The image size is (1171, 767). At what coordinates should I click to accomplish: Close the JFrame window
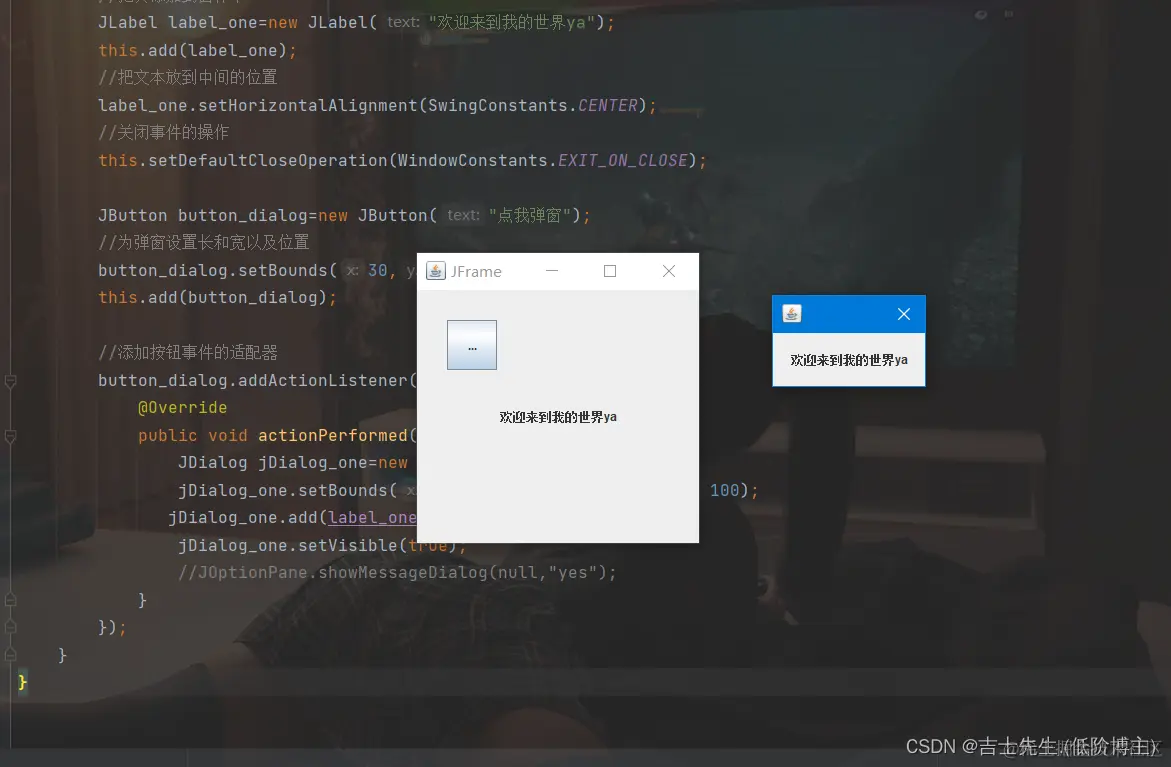tap(669, 270)
